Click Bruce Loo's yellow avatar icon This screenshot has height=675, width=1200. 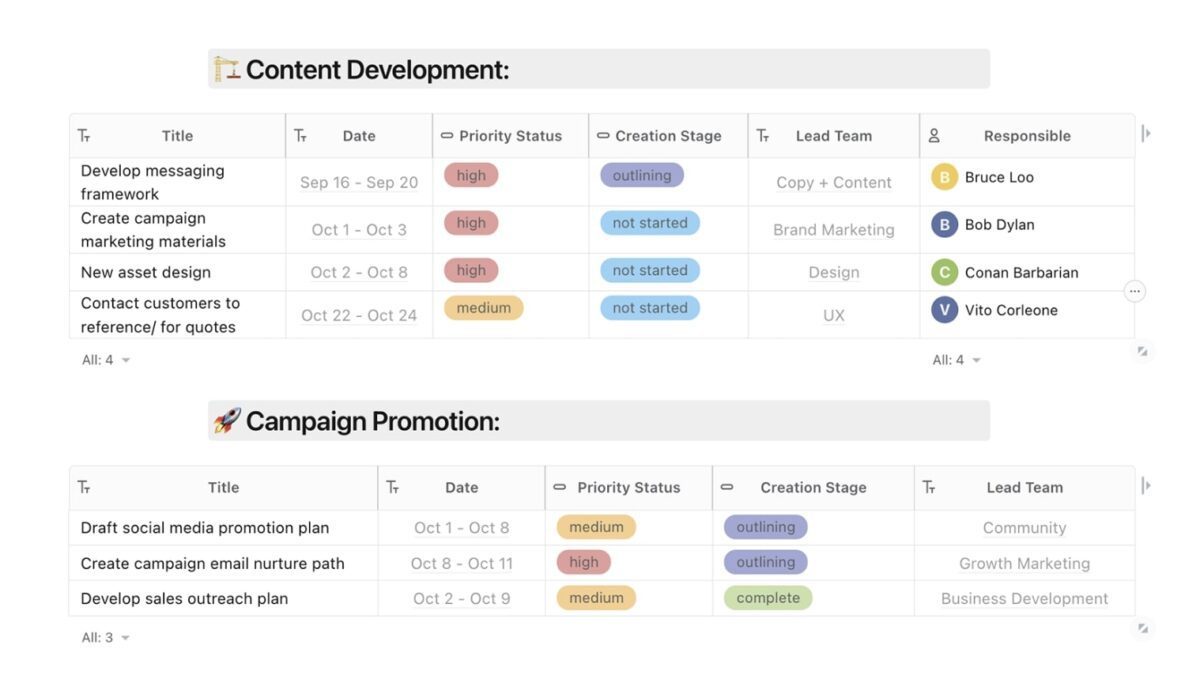click(x=944, y=178)
